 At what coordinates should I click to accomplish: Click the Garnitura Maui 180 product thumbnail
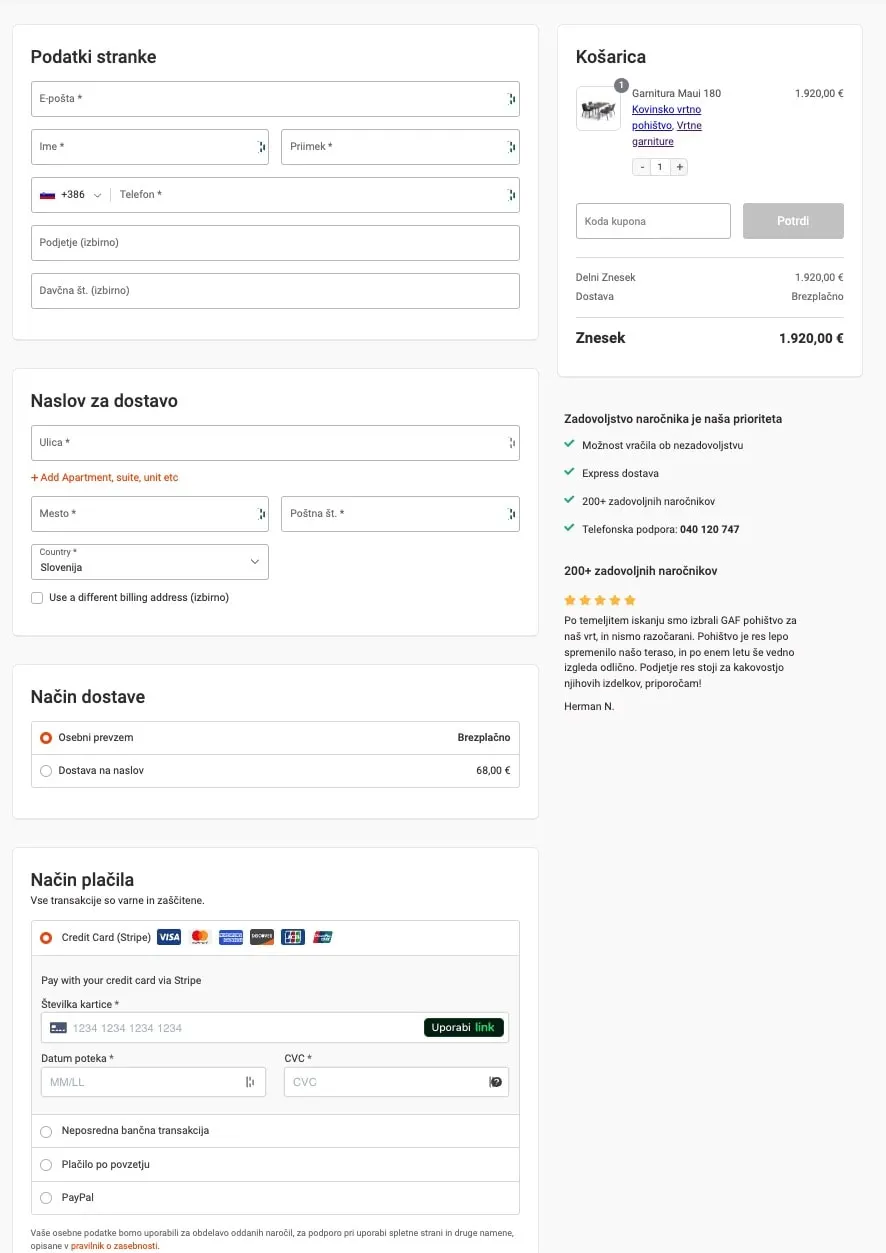pos(599,108)
